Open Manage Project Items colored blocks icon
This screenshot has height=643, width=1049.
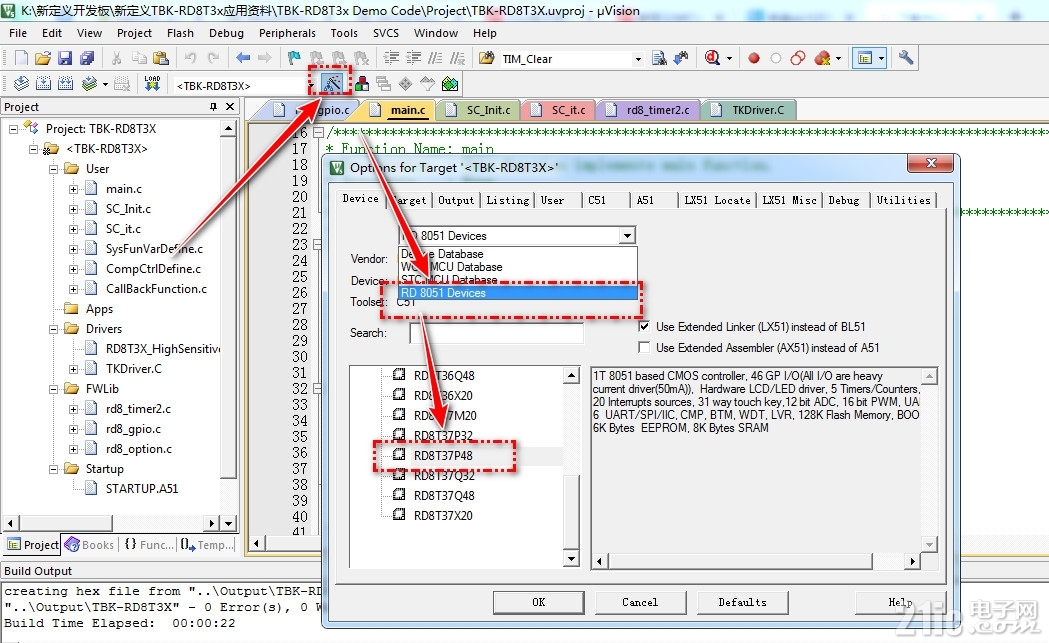click(362, 84)
